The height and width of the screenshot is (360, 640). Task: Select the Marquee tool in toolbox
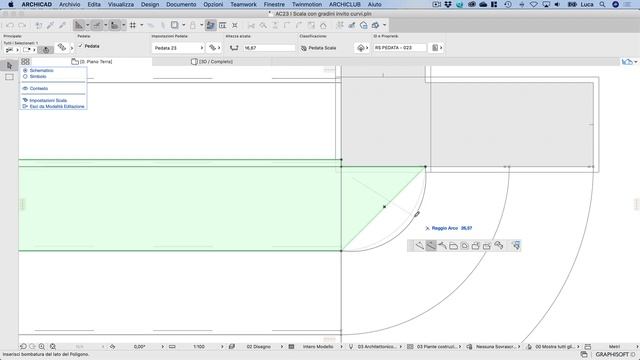(9, 77)
